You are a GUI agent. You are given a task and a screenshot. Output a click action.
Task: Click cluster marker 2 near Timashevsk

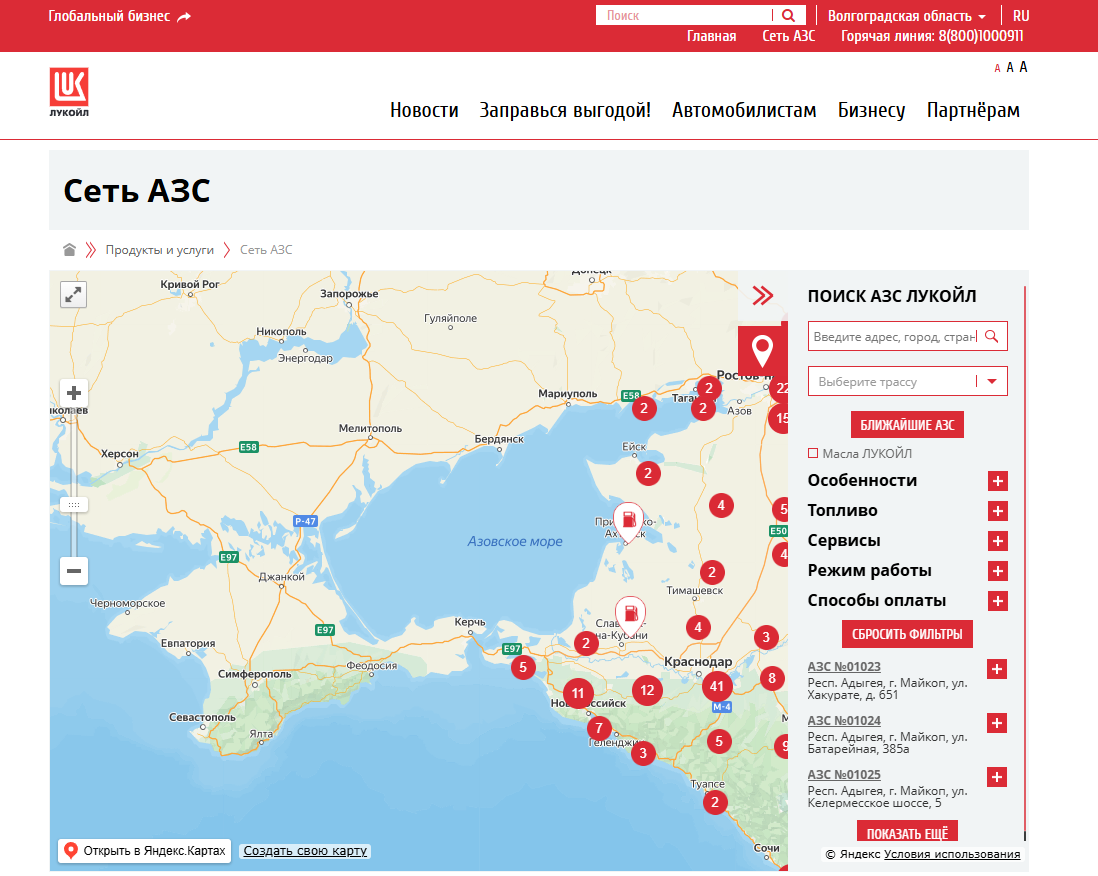click(x=711, y=572)
